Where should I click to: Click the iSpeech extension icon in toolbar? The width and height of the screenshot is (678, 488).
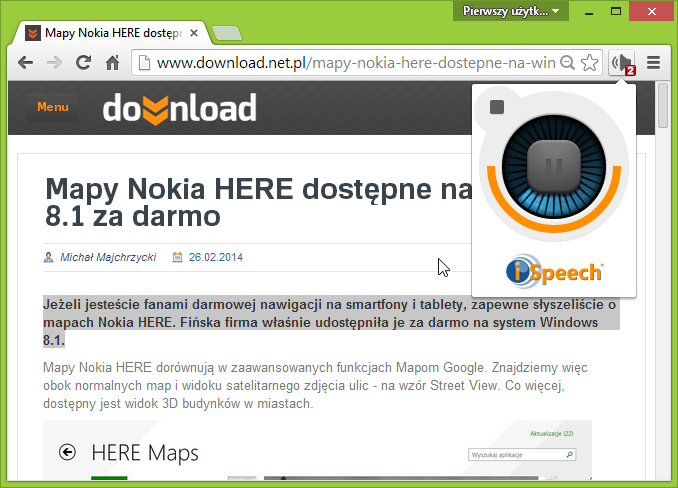(x=622, y=64)
